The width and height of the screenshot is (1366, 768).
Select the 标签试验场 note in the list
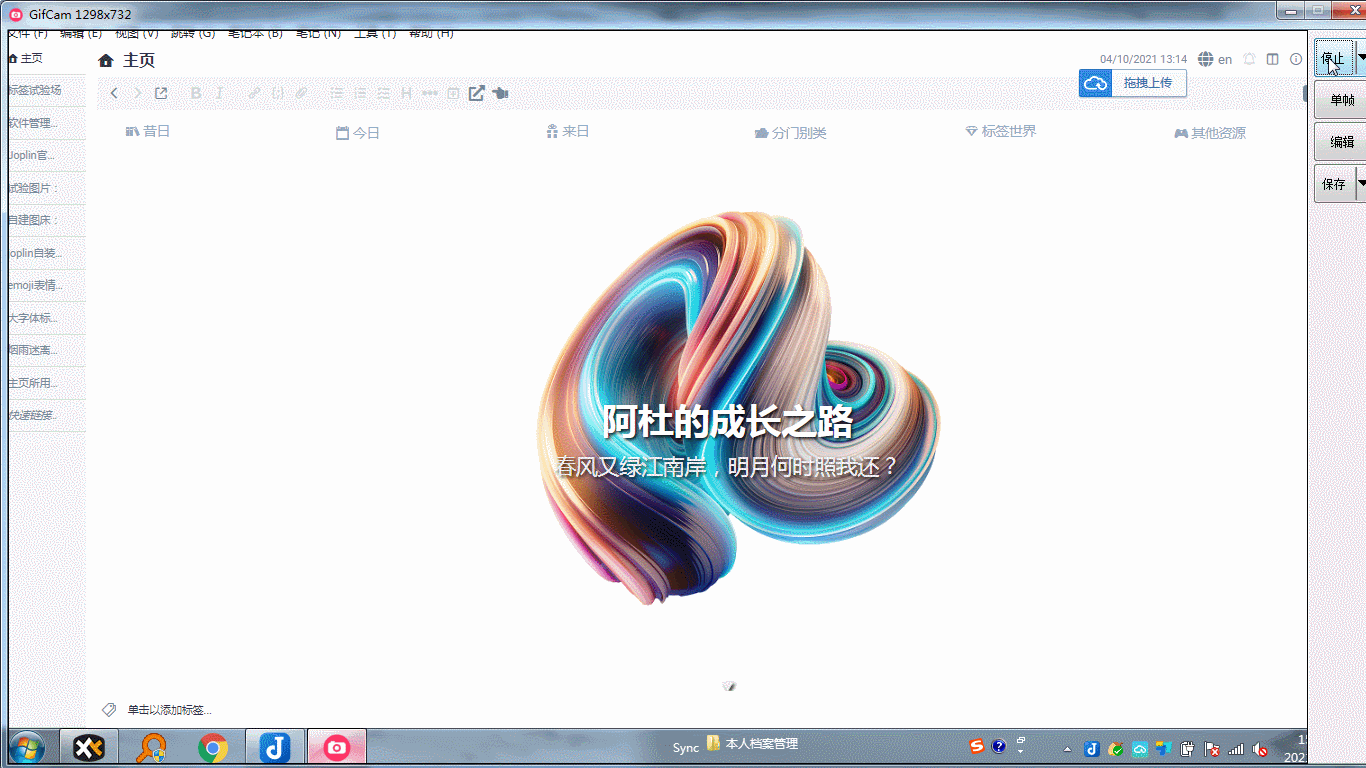tap(47, 90)
